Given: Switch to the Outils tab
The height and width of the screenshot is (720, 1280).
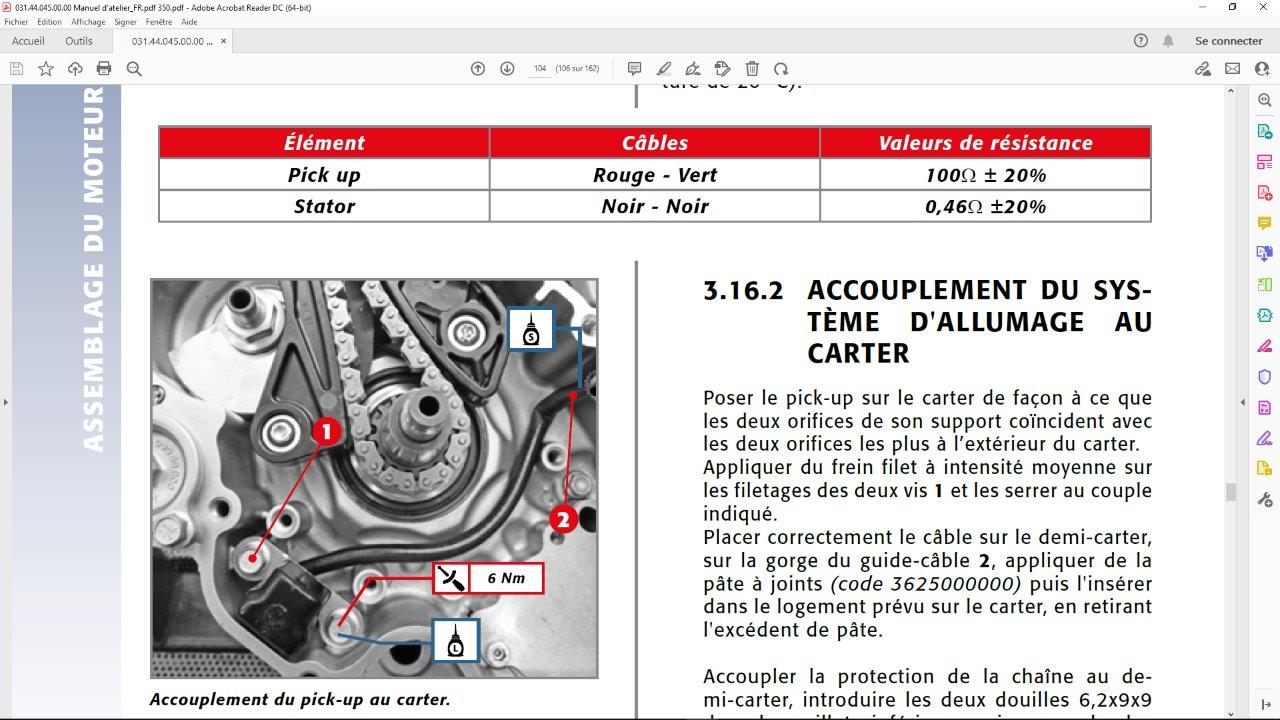Looking at the screenshot, I should pyautogui.click(x=79, y=41).
